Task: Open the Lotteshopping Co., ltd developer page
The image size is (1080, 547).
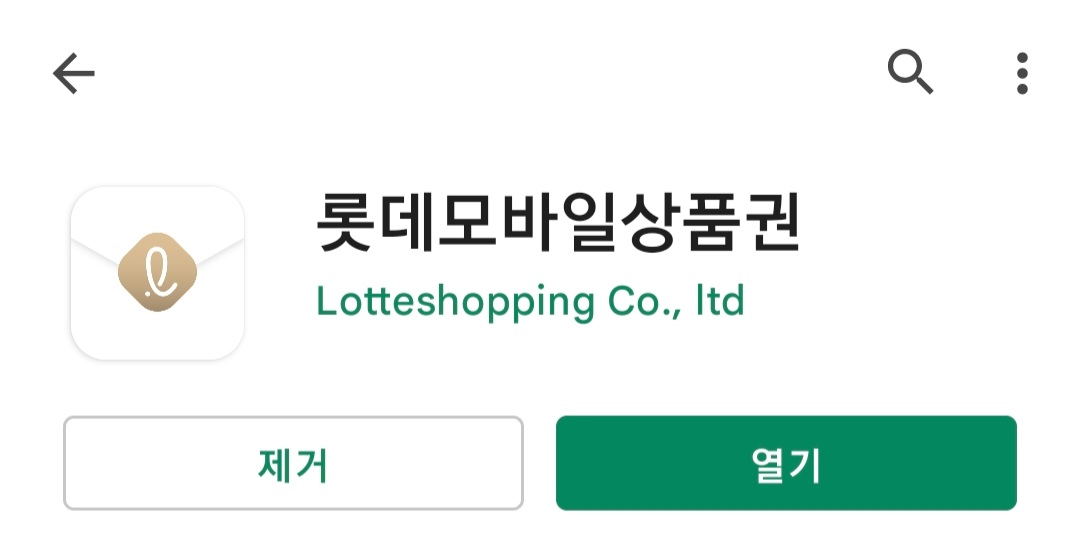Action: (530, 302)
